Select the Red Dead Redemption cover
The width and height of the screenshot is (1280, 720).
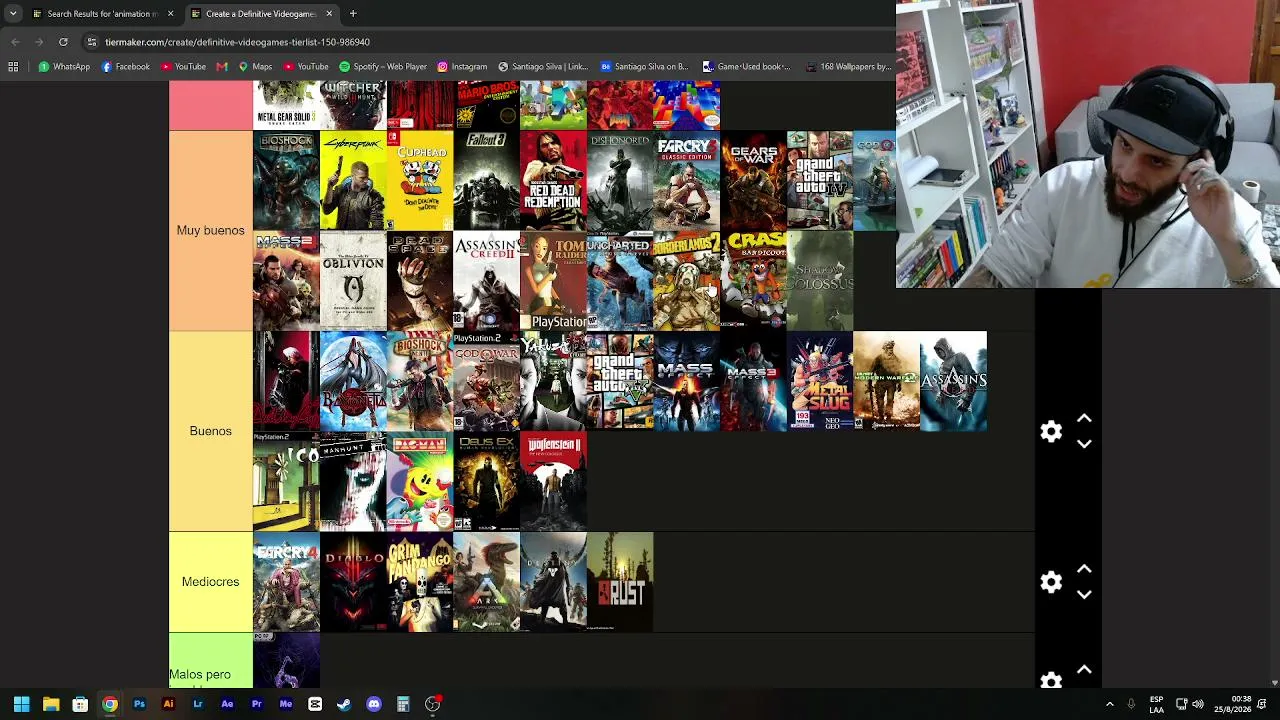(x=553, y=181)
